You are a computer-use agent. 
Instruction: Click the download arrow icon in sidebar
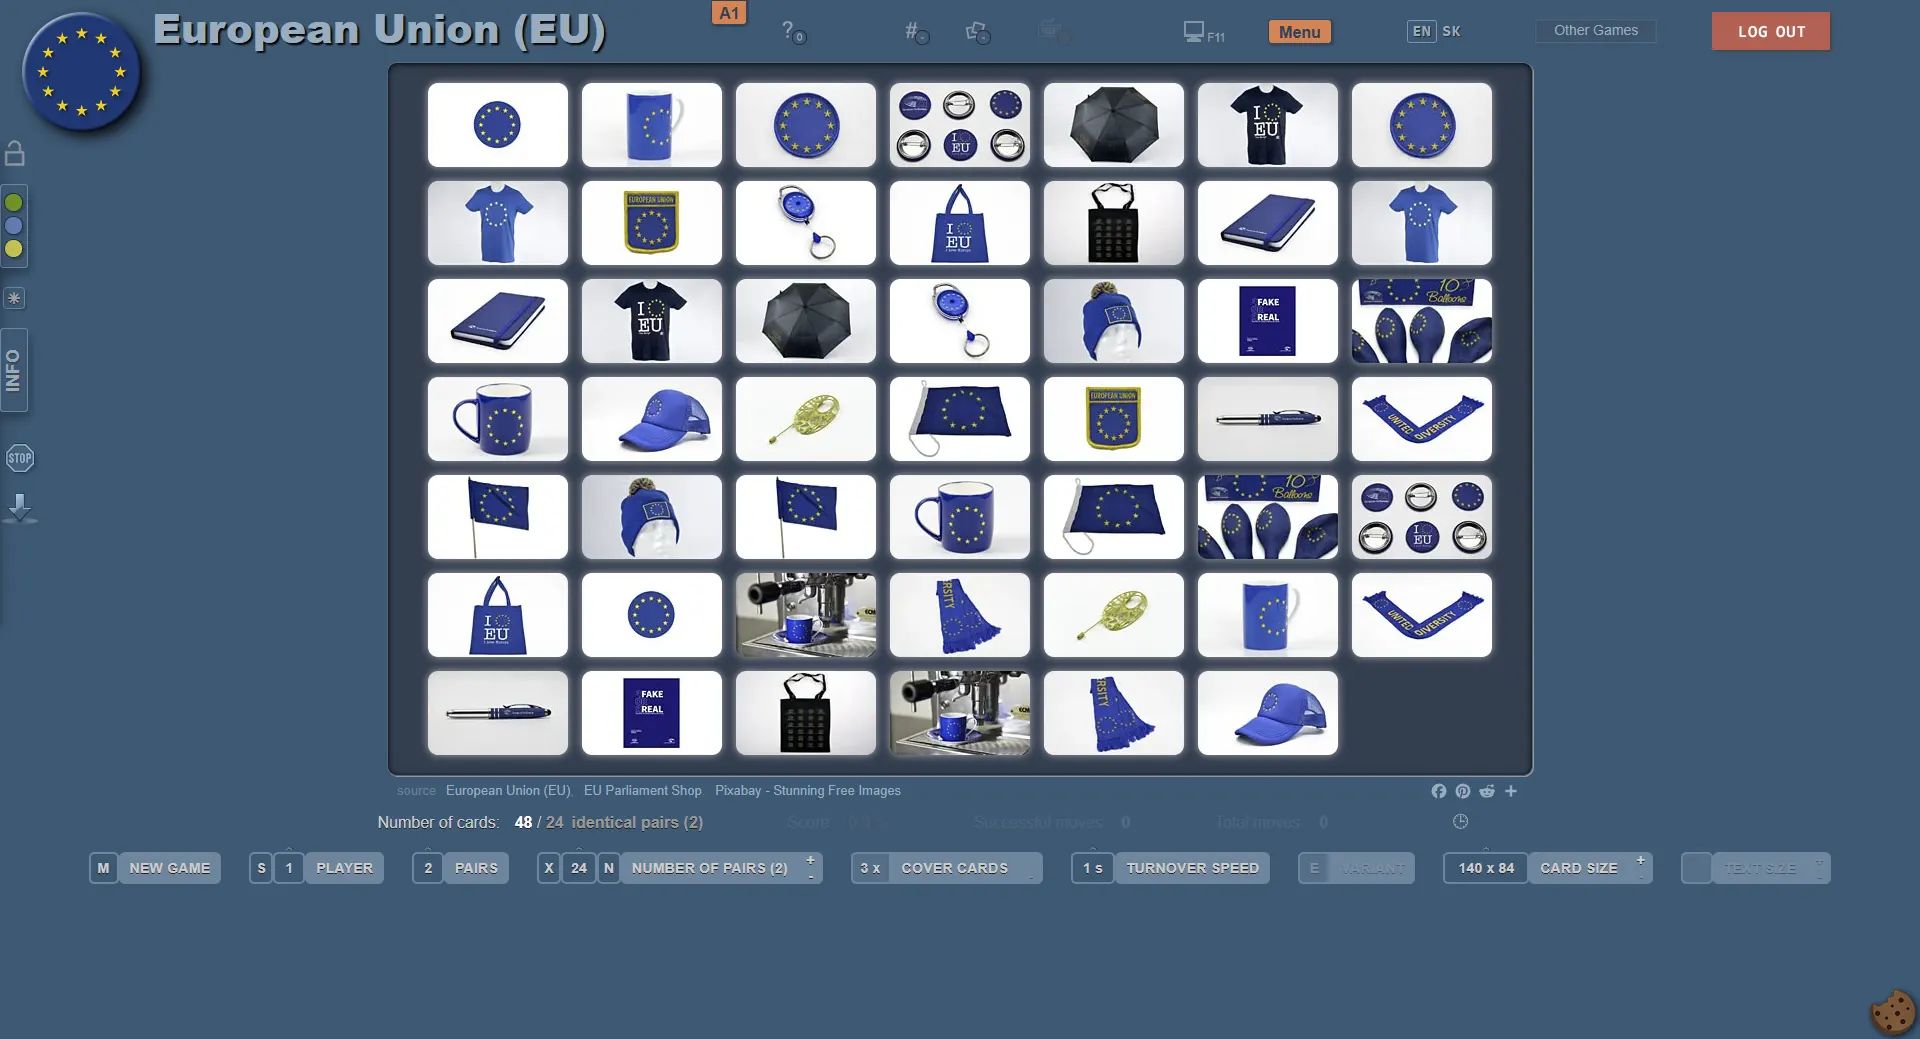click(19, 508)
